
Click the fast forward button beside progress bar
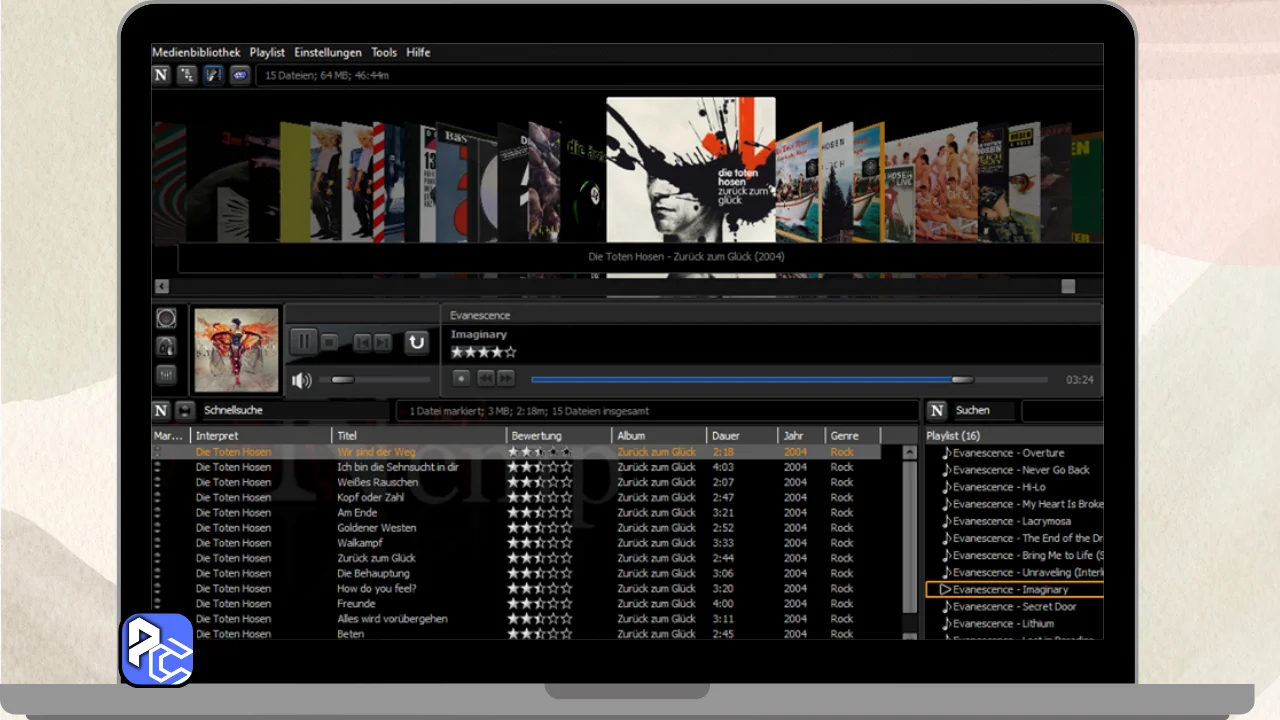tap(506, 378)
